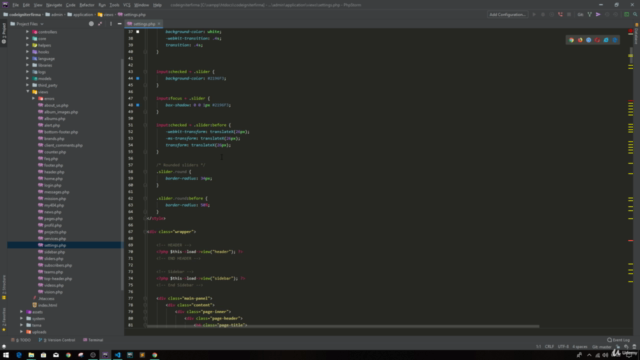
Task: Click the fold toggle on line 47
Action: click(x=145, y=98)
